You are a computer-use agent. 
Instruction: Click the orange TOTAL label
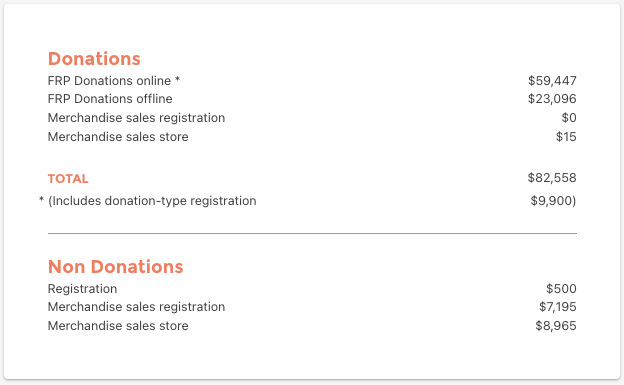tap(68, 179)
